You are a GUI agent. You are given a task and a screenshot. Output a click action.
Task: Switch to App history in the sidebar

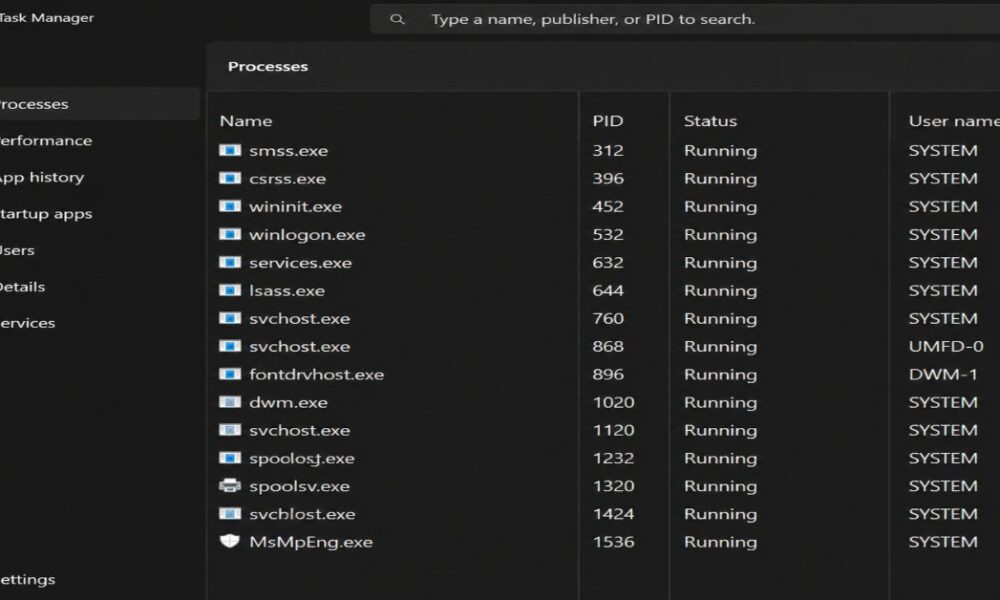42,177
